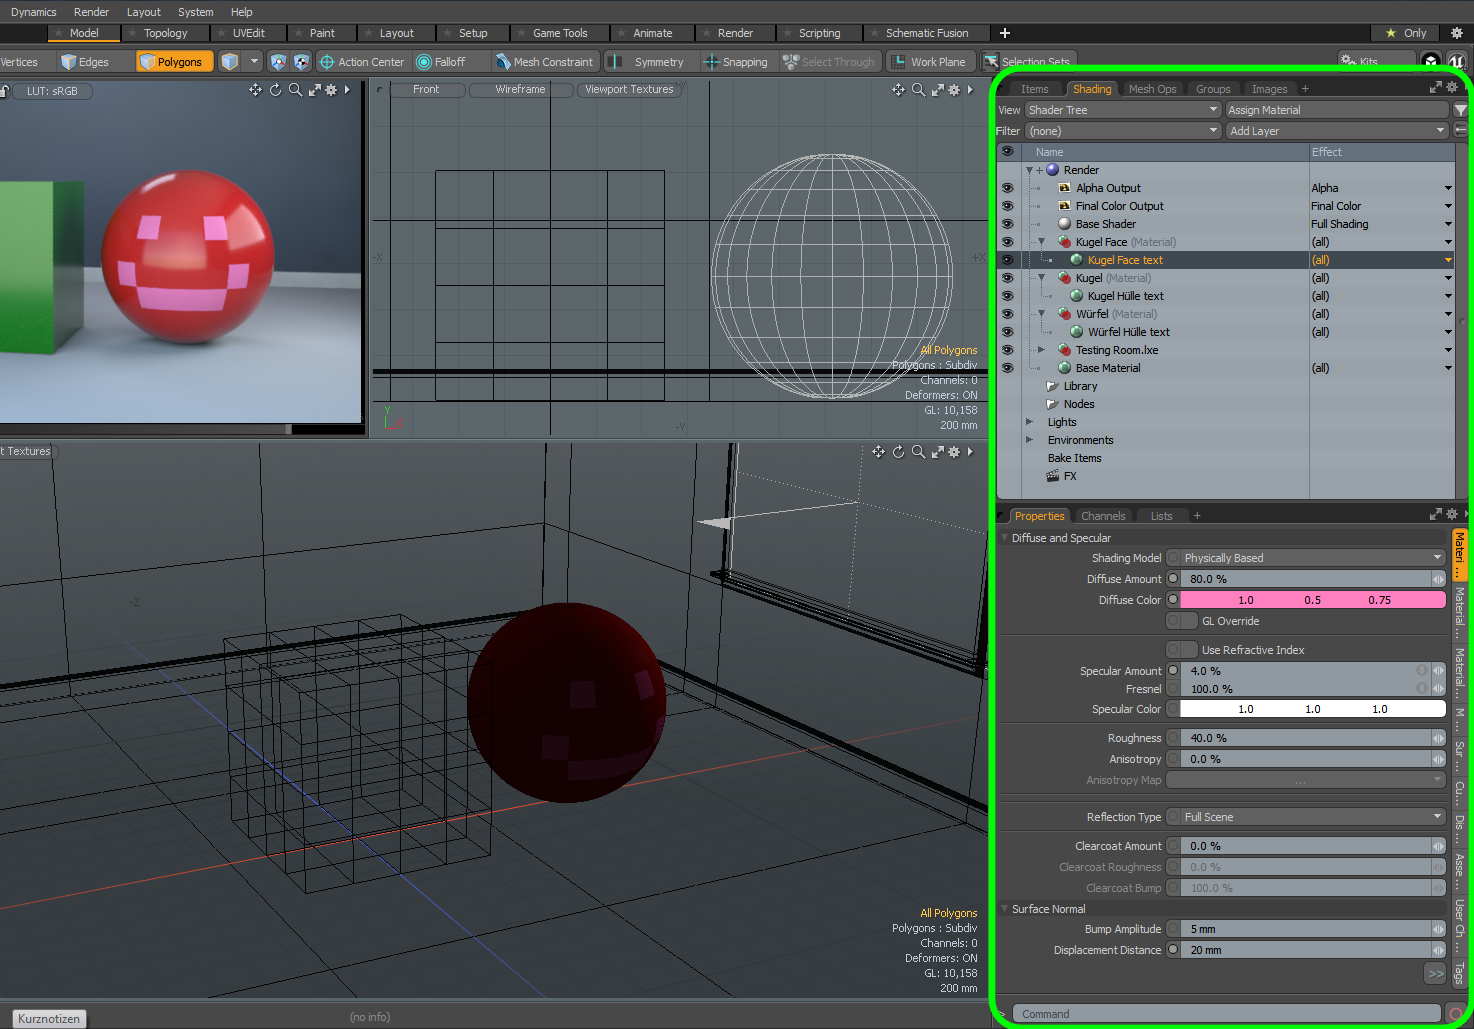1474x1029 pixels.
Task: Click the Action Center crosshair icon
Action: (x=326, y=62)
